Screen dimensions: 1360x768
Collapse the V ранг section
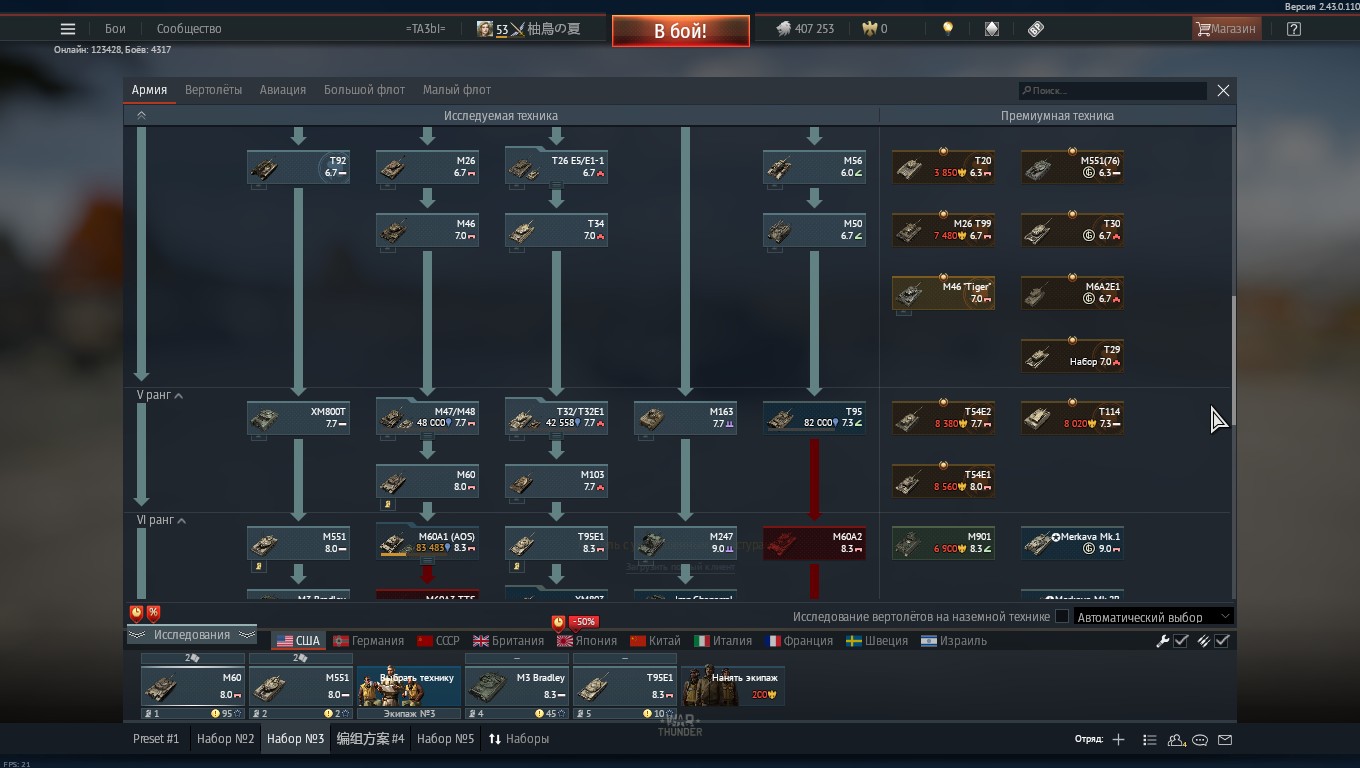pyautogui.click(x=160, y=396)
